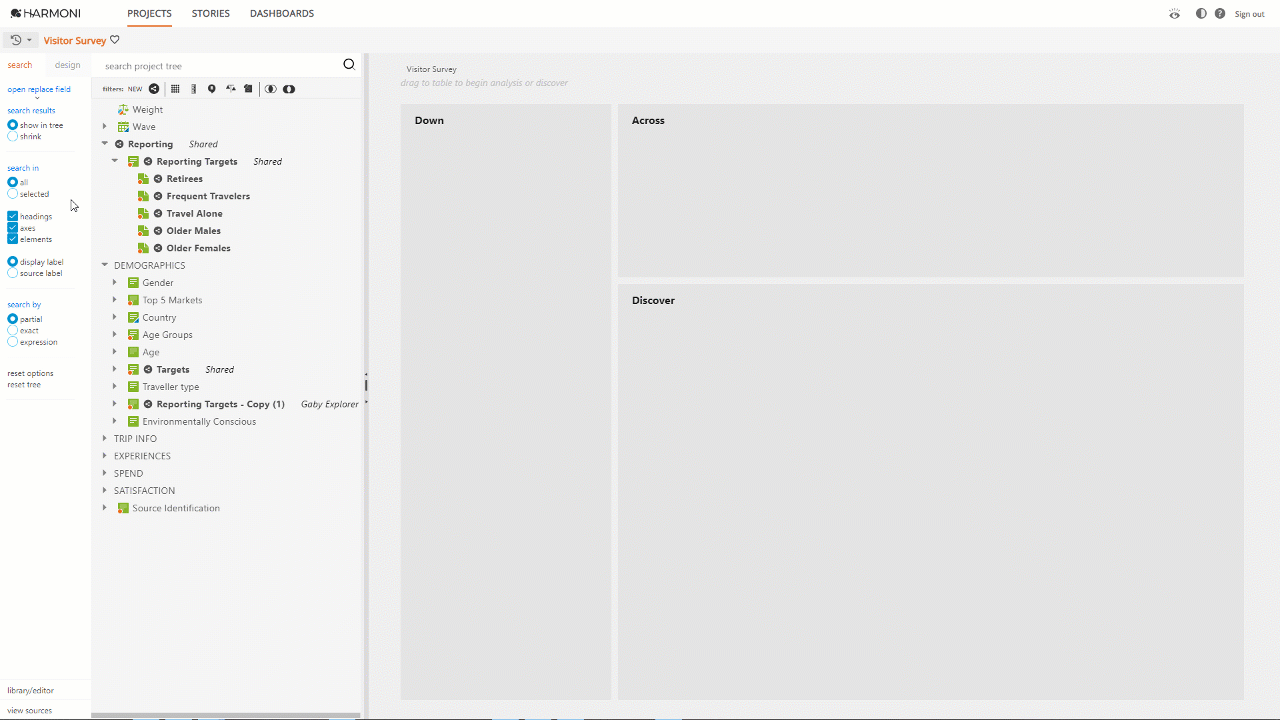
Task: Expand the SPEND section
Action: pyautogui.click(x=105, y=473)
